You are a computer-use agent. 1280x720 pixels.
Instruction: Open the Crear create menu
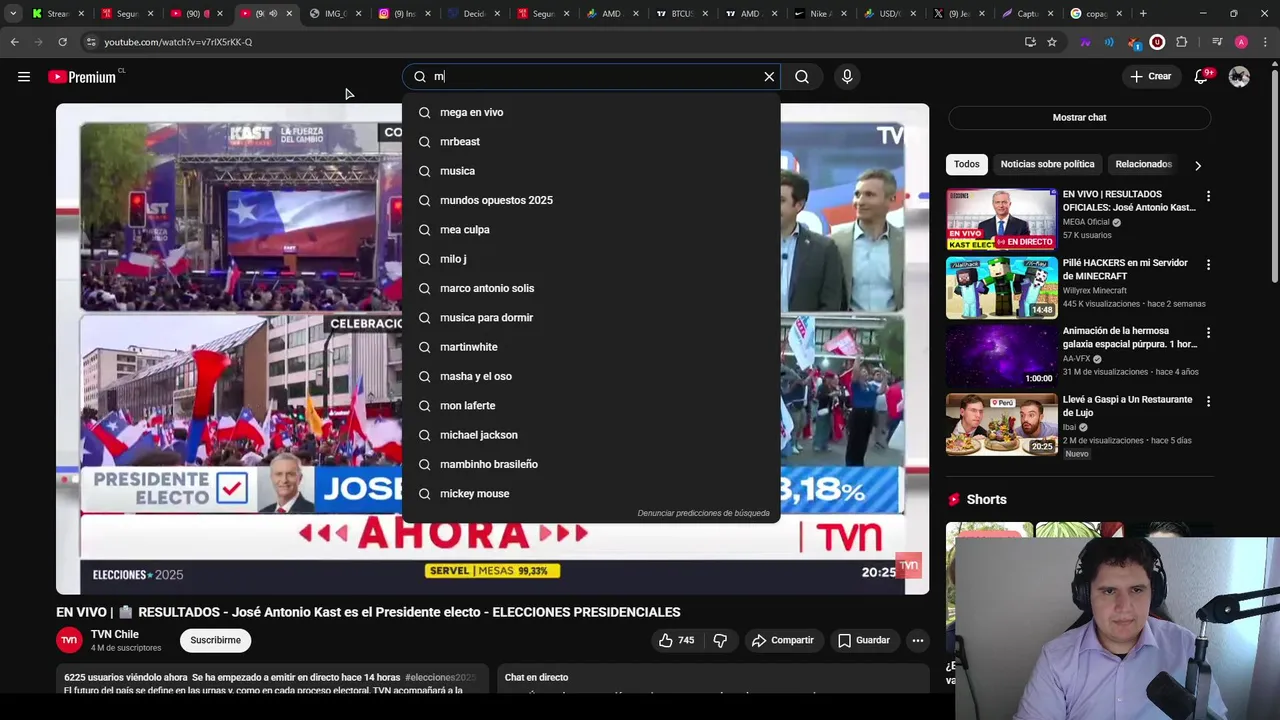[x=1150, y=77]
